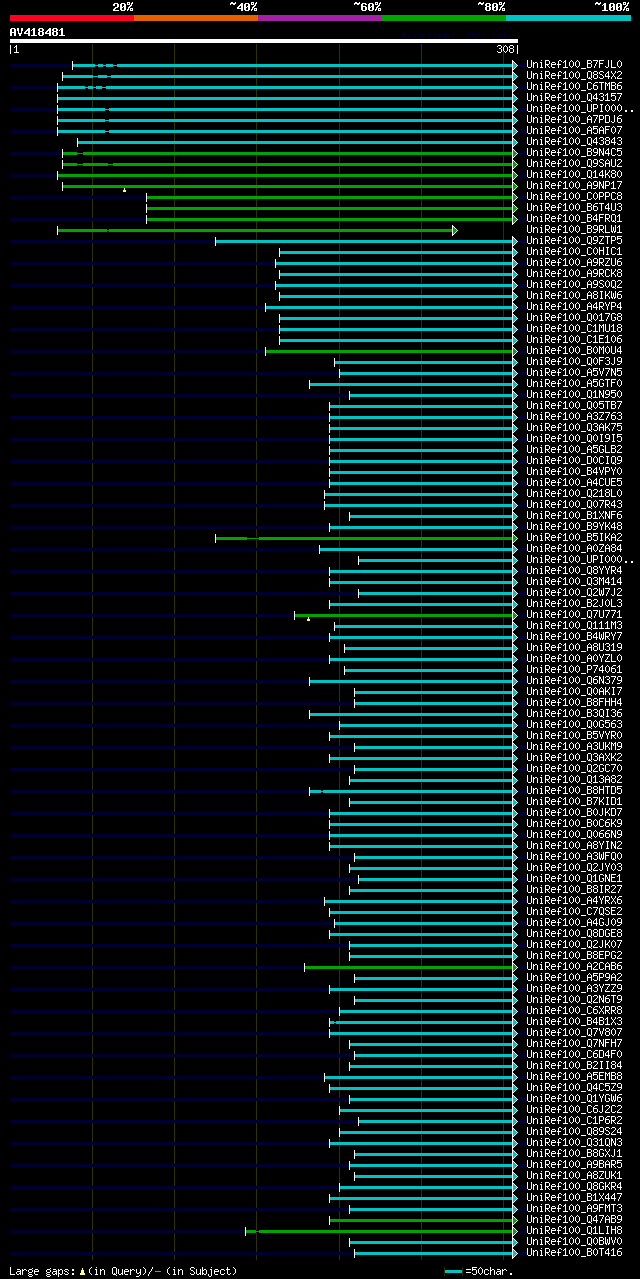Click the cyan ~100% legend segment
Screen dimensions: 640x1279
pyautogui.click(x=567, y=17)
